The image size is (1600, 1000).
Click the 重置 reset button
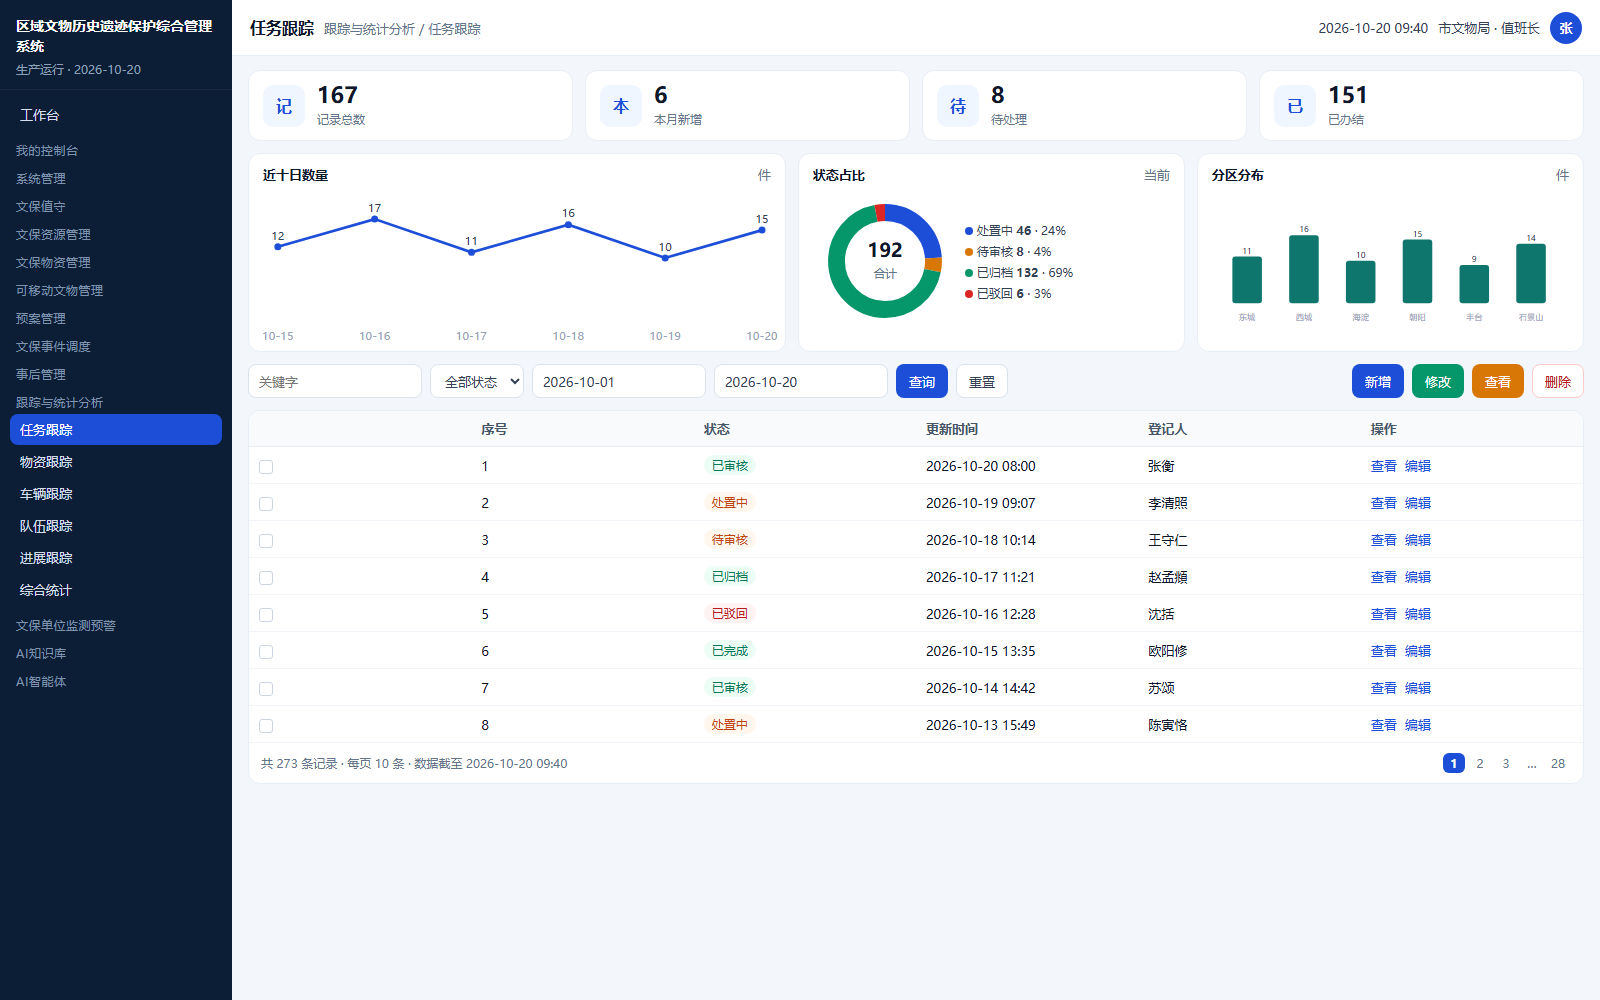click(x=982, y=382)
